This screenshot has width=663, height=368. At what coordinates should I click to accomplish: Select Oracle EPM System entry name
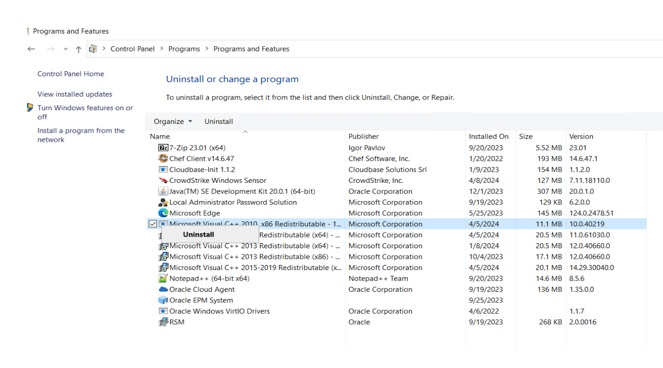point(201,300)
